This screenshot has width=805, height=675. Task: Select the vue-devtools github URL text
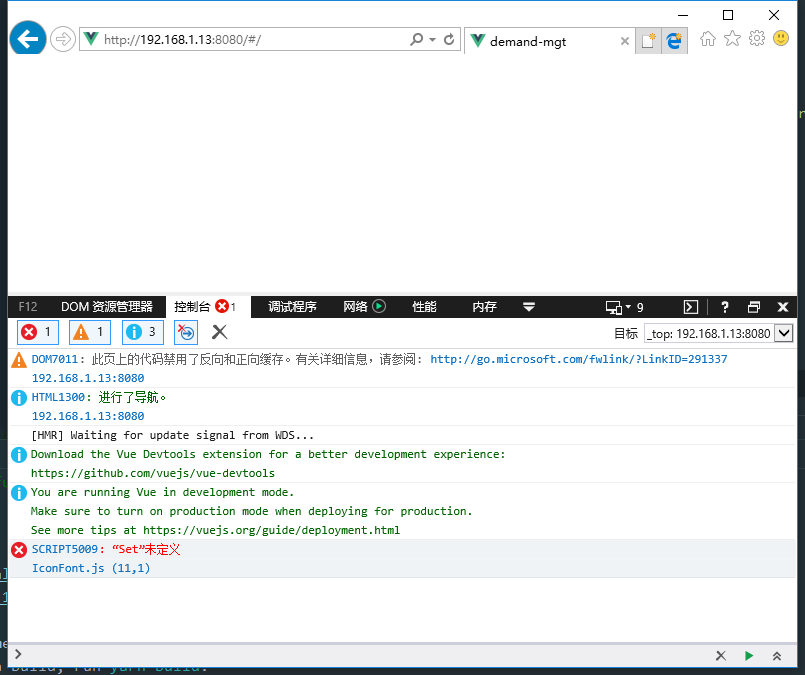click(x=152, y=473)
